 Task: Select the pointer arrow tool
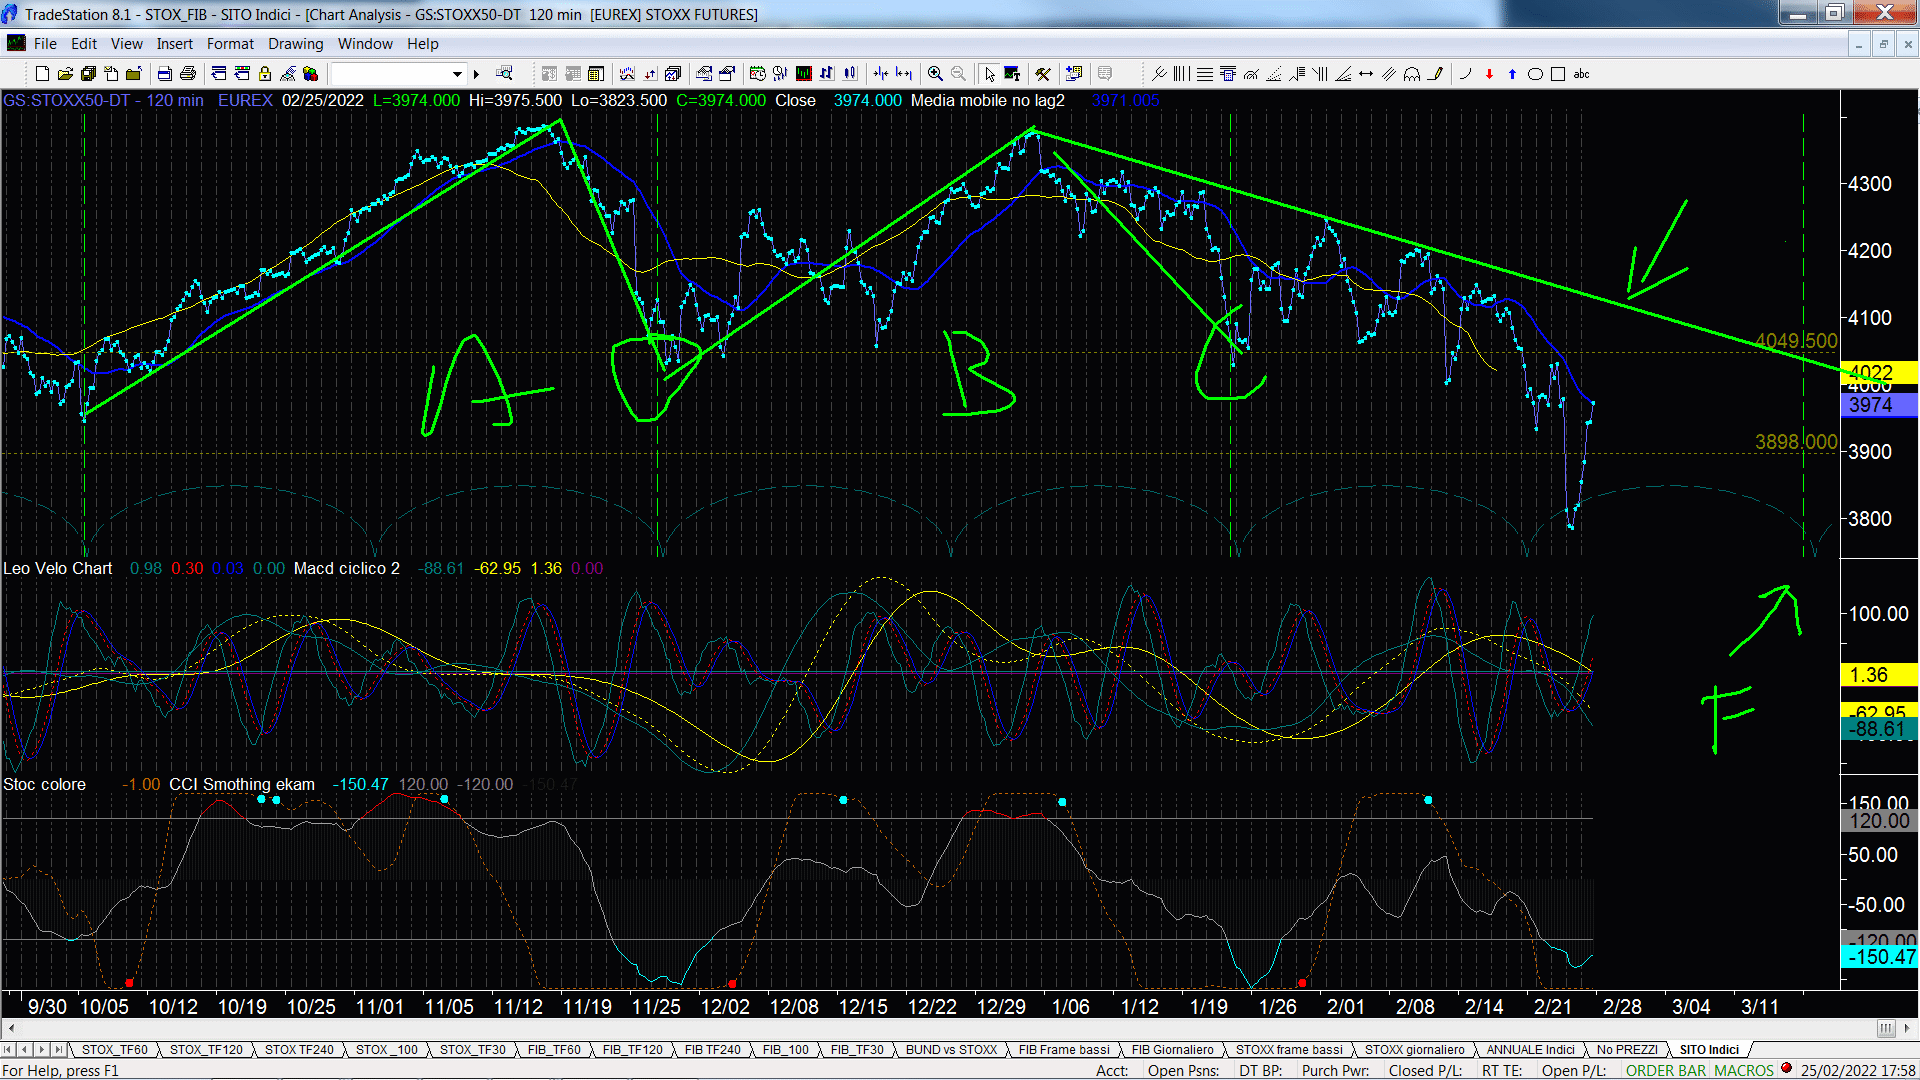point(989,74)
